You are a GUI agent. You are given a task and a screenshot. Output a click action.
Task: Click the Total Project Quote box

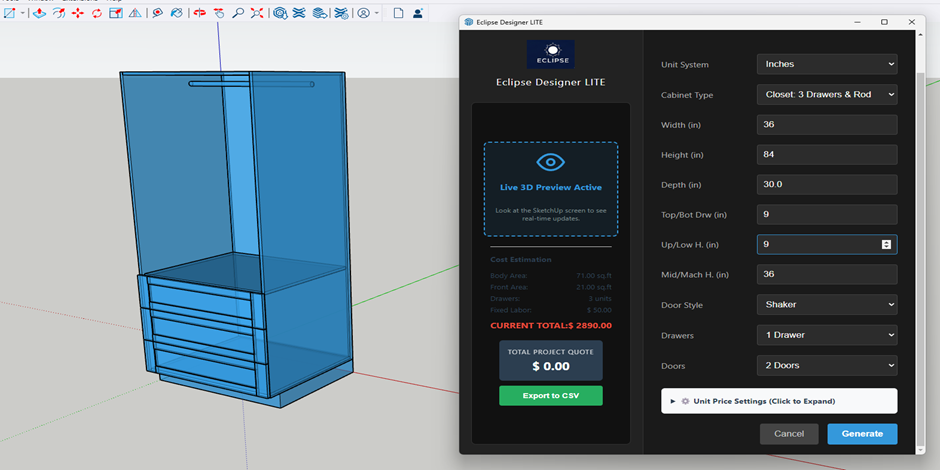pos(550,360)
